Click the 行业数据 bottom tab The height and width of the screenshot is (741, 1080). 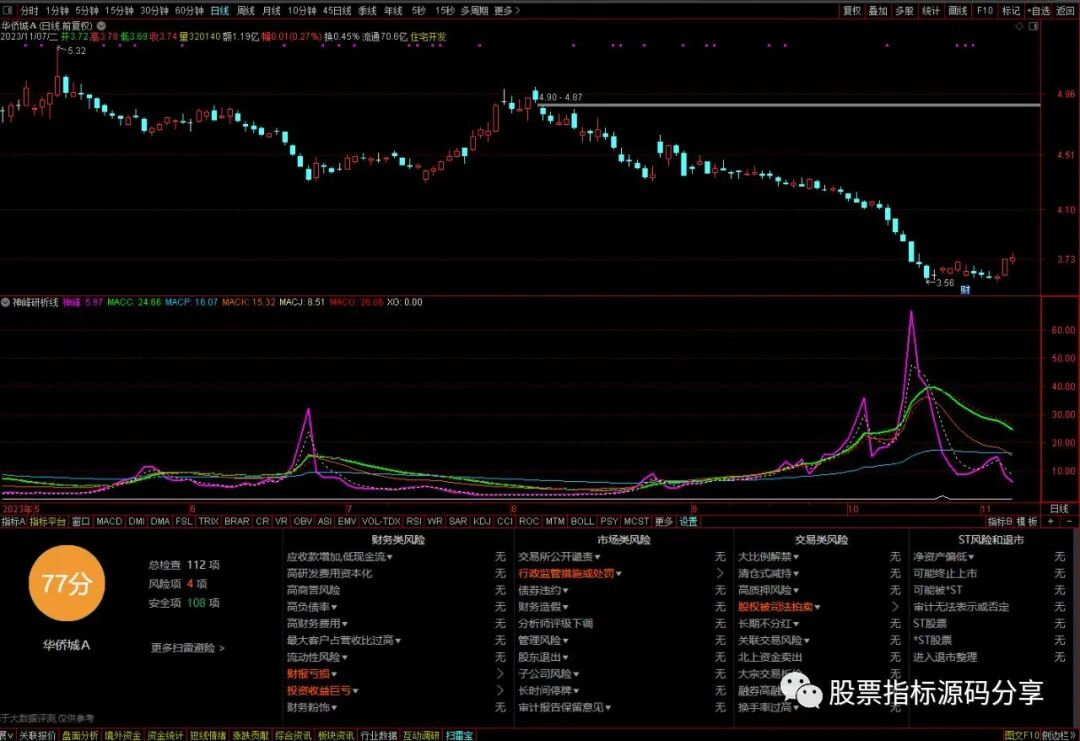tap(379, 735)
